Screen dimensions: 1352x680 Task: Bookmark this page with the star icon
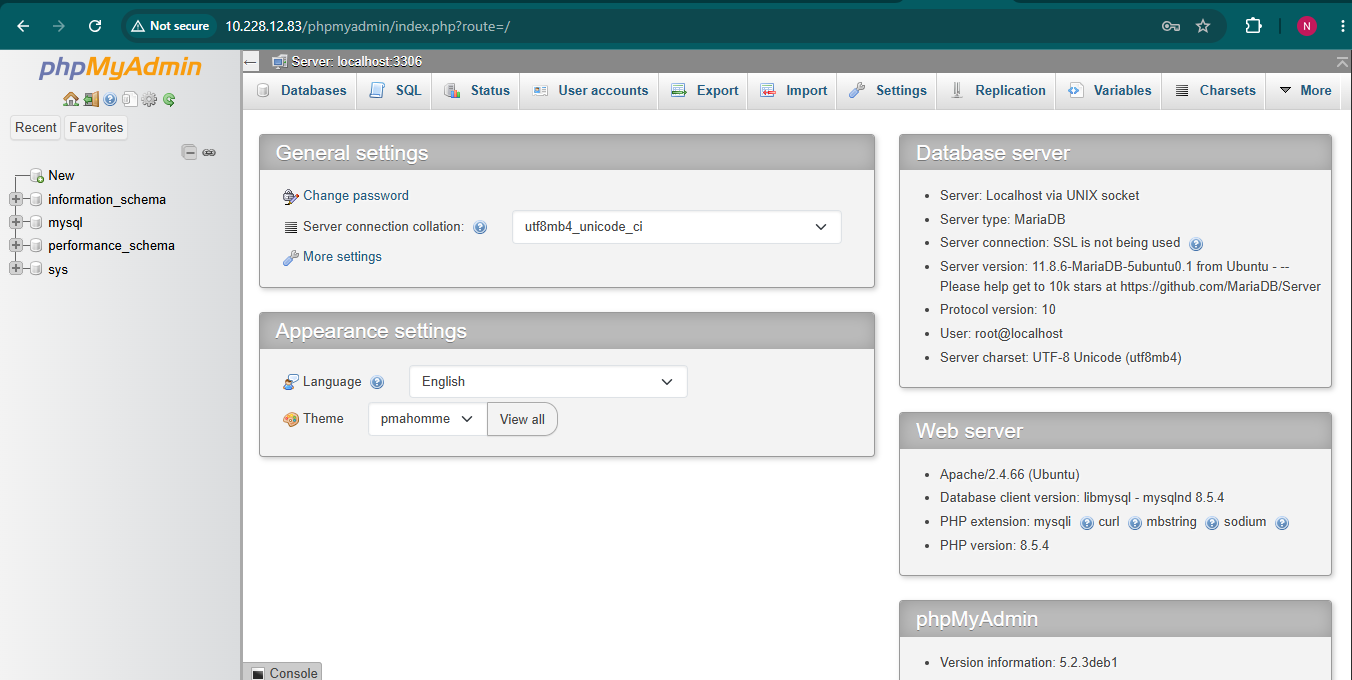(1203, 26)
